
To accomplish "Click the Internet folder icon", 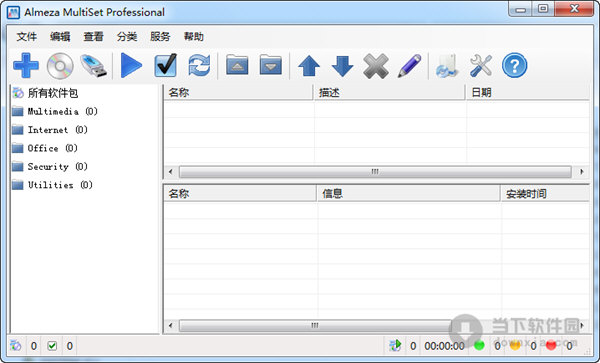I will (18, 130).
